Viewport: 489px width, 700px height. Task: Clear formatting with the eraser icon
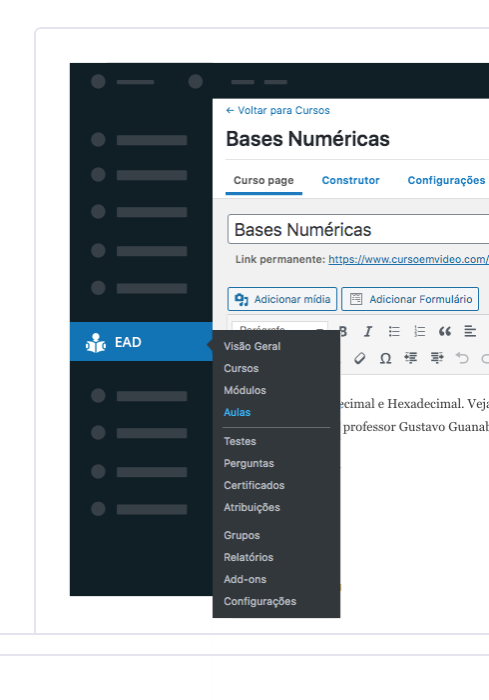click(360, 358)
